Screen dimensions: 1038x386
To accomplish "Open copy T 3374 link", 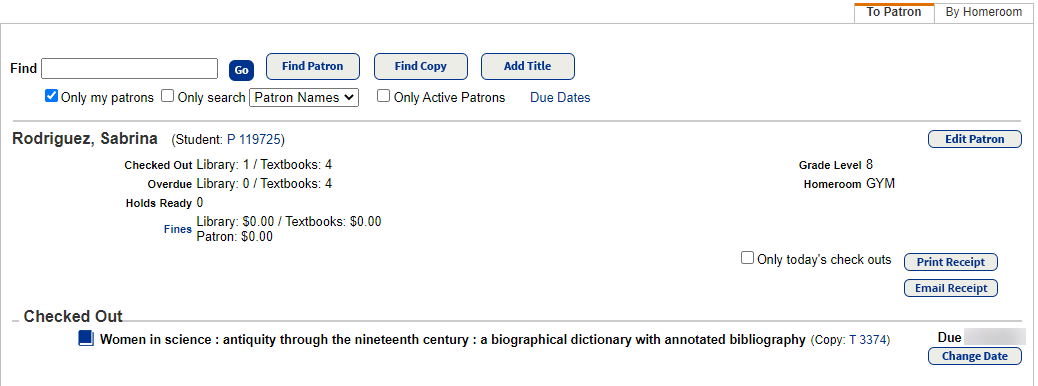I will click(869, 340).
